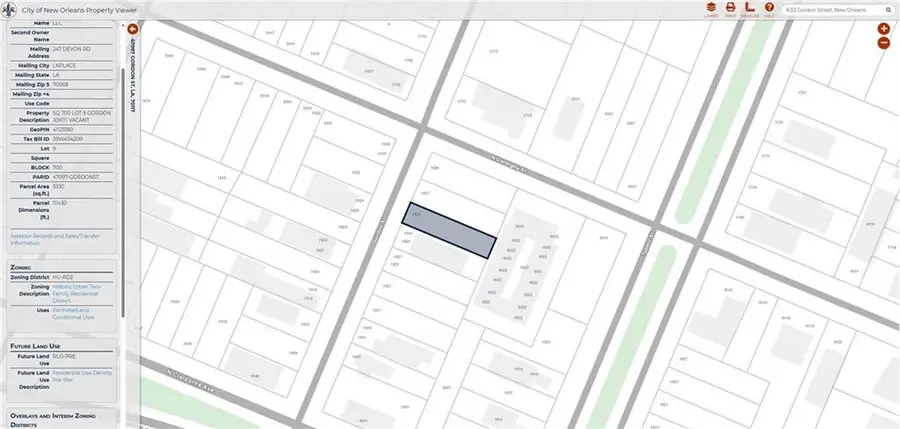Open Historic Urban Two-Family Residential District link
Viewport: 900px width, 429px height.
point(75,293)
